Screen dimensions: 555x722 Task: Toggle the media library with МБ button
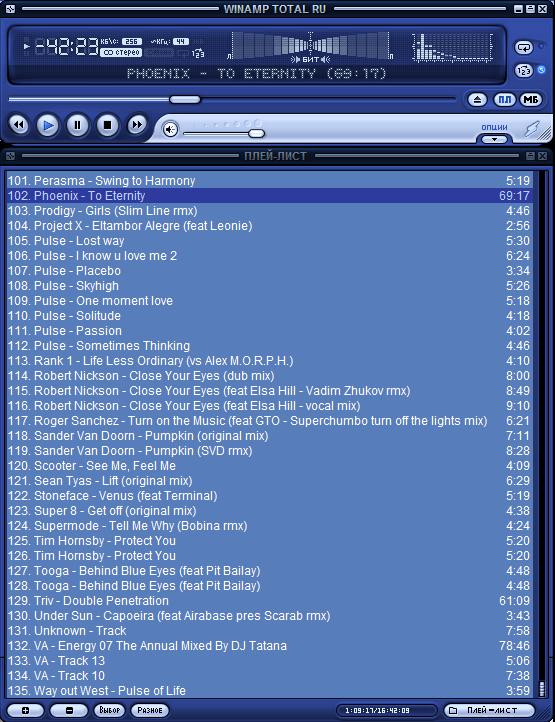coord(531,99)
